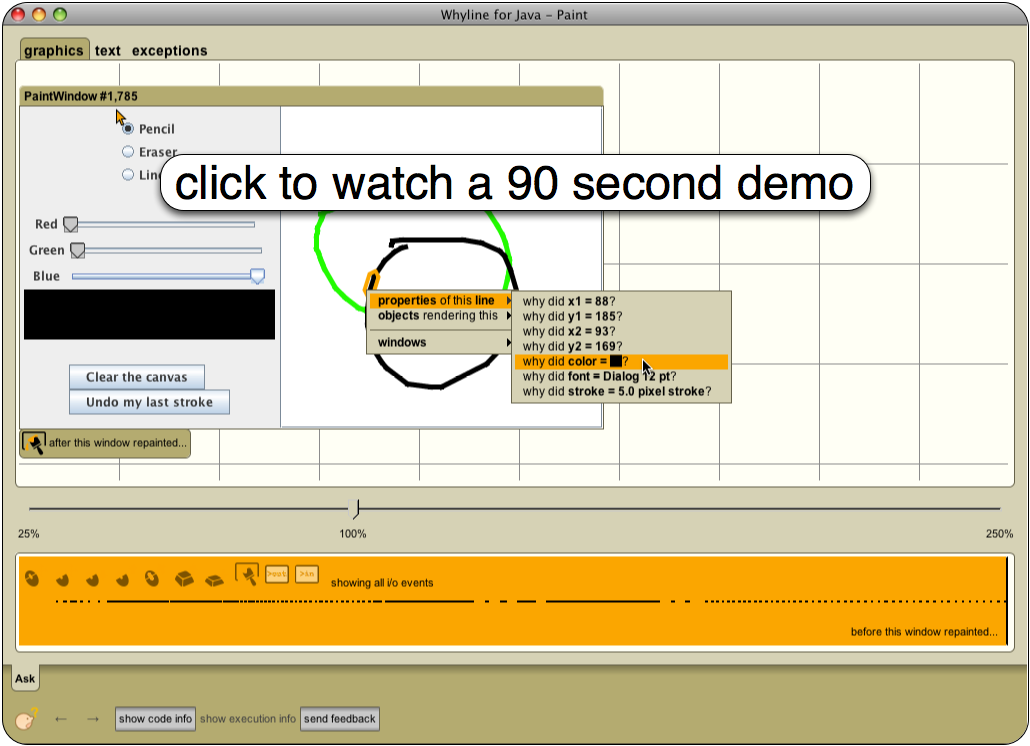This screenshot has width=1030, height=746.
Task: Select the Eraser radio button
Action: click(128, 152)
